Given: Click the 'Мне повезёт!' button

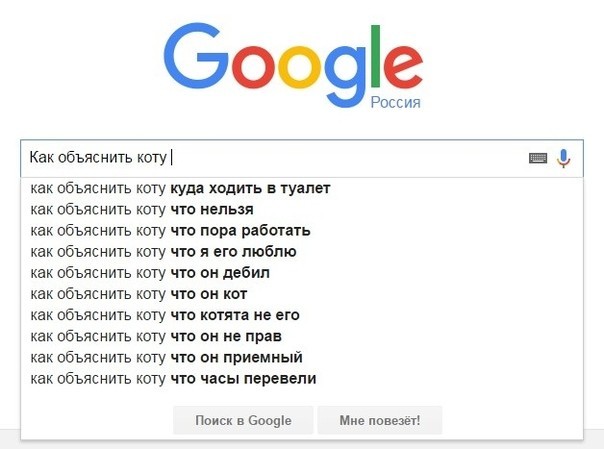Looking at the screenshot, I should tap(380, 420).
